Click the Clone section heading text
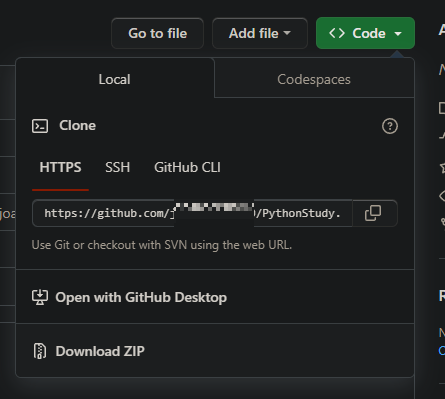Viewport: 445px width, 399px height. [x=77, y=126]
